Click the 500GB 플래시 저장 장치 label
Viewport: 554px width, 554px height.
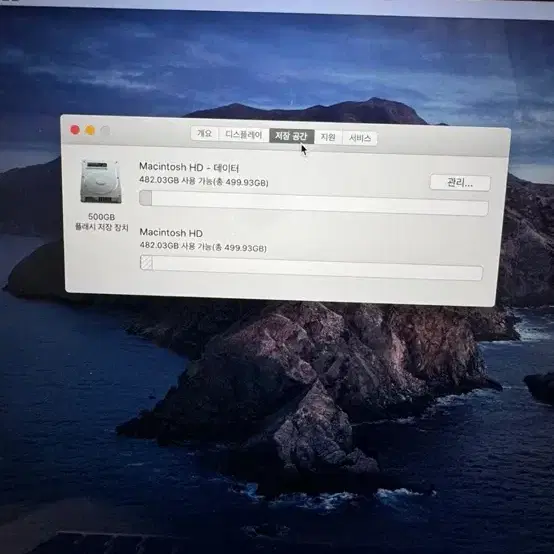click(101, 222)
